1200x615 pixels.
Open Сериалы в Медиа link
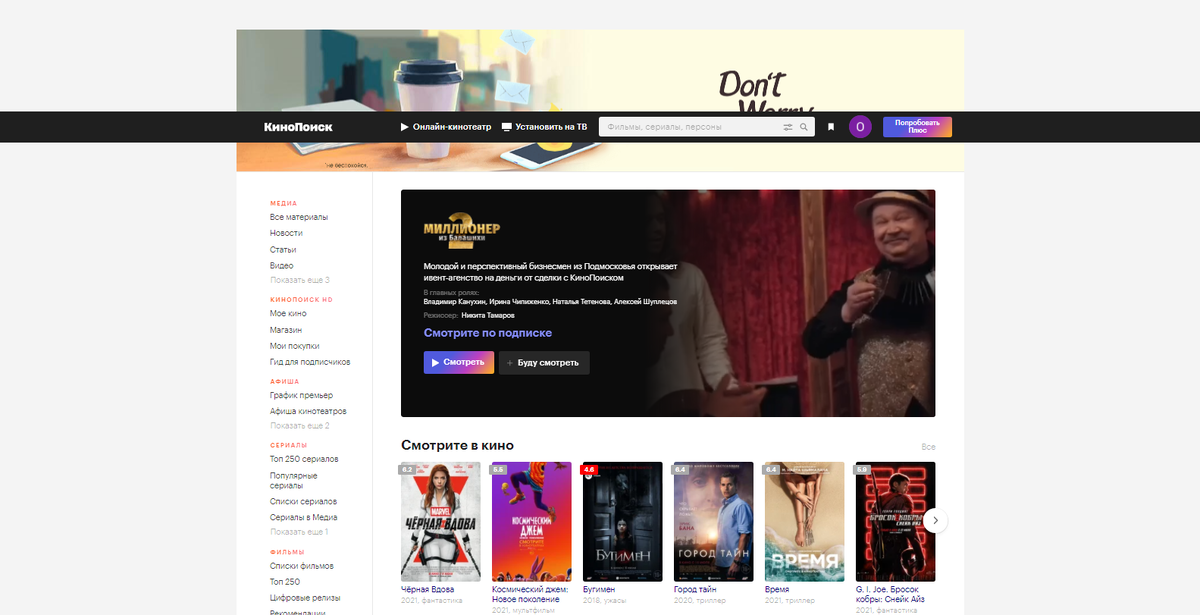pyautogui.click(x=303, y=517)
